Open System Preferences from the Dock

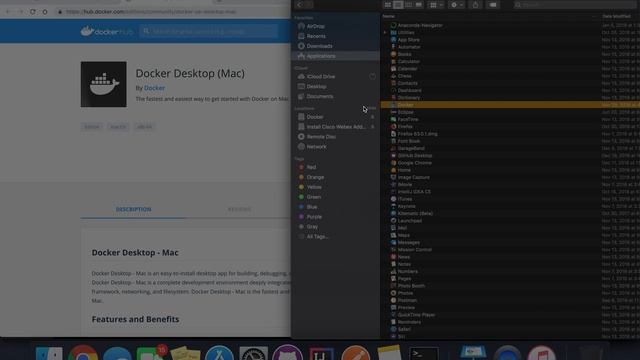point(253,354)
